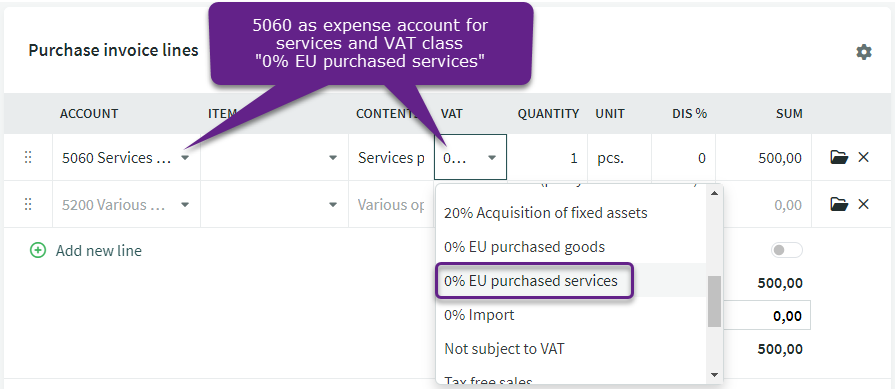The width and height of the screenshot is (895, 389).
Task: Click the Add new line link
Action: click(99, 250)
